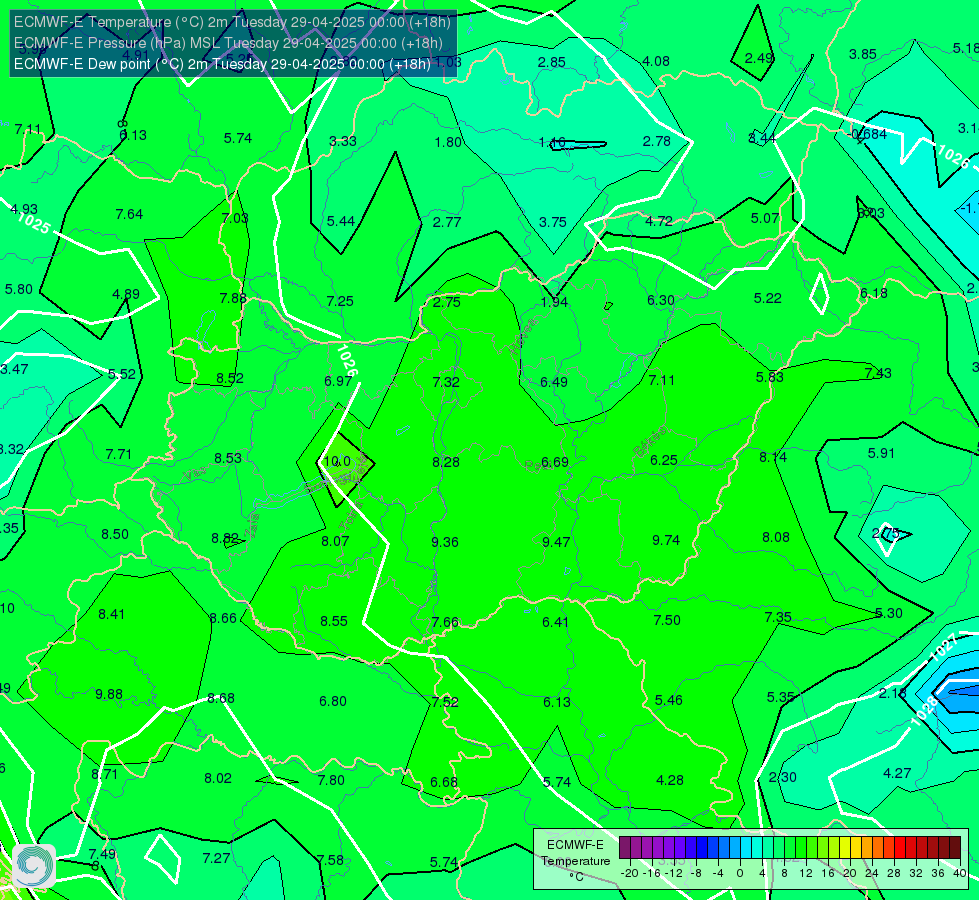Select the ECMWF-E Temperature 2m title line
Viewport: 979px width, 900px height.
pyautogui.click(x=232, y=22)
